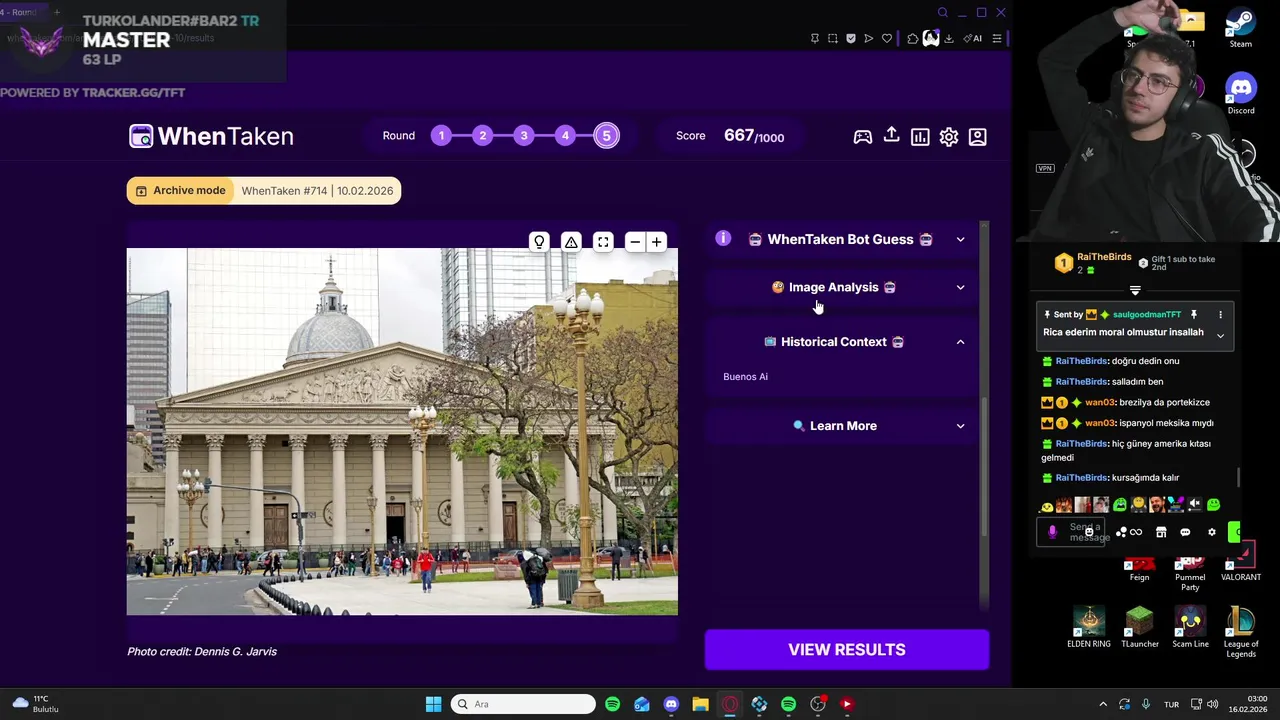
Task: Click the browser search magnifier icon
Action: [x=942, y=12]
